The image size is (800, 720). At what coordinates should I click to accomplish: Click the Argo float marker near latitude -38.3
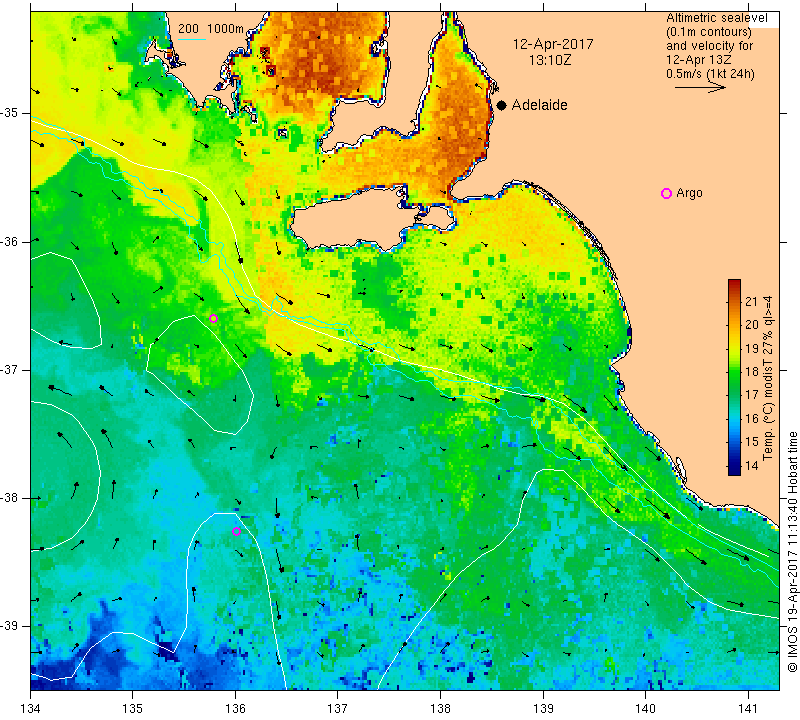[236, 531]
